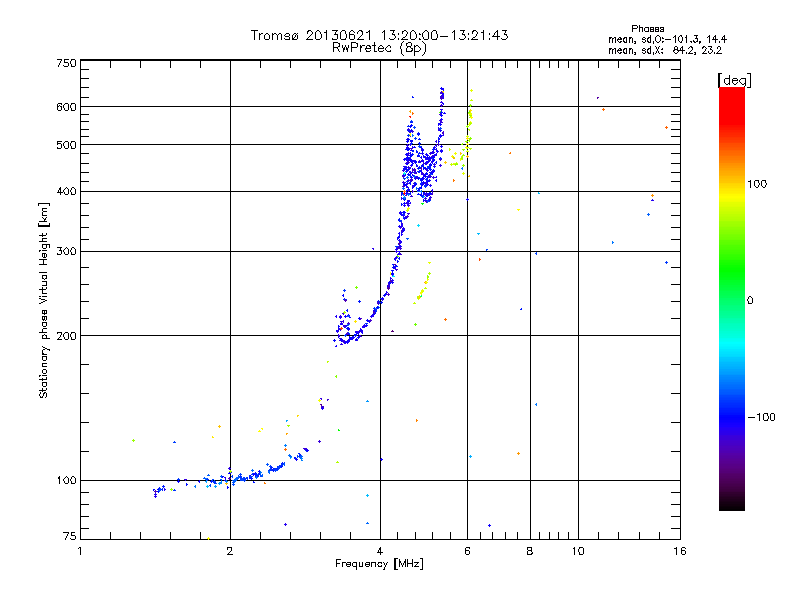The width and height of the screenshot is (800, 600).
Task: Click the 'RwPretec (8p)' subtitle
Action: click(379, 48)
